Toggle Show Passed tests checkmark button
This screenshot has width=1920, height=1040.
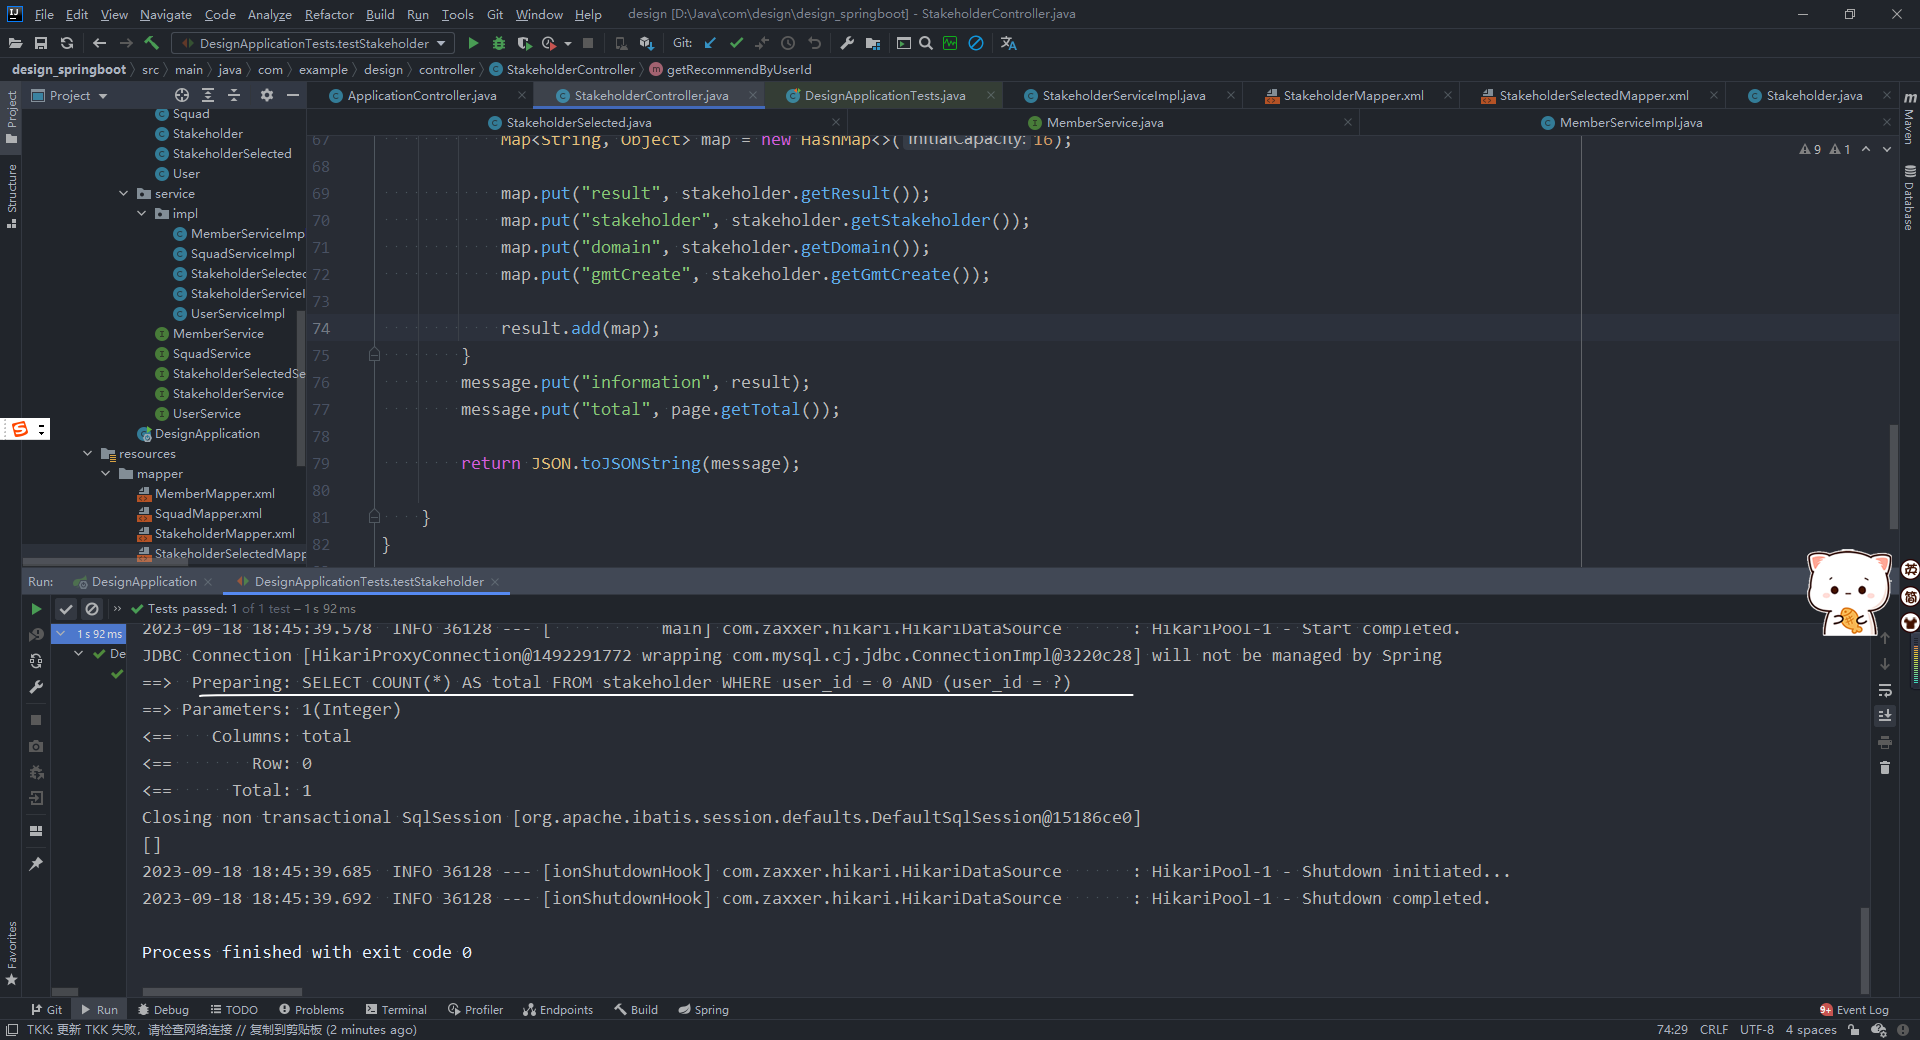pyautogui.click(x=66, y=609)
